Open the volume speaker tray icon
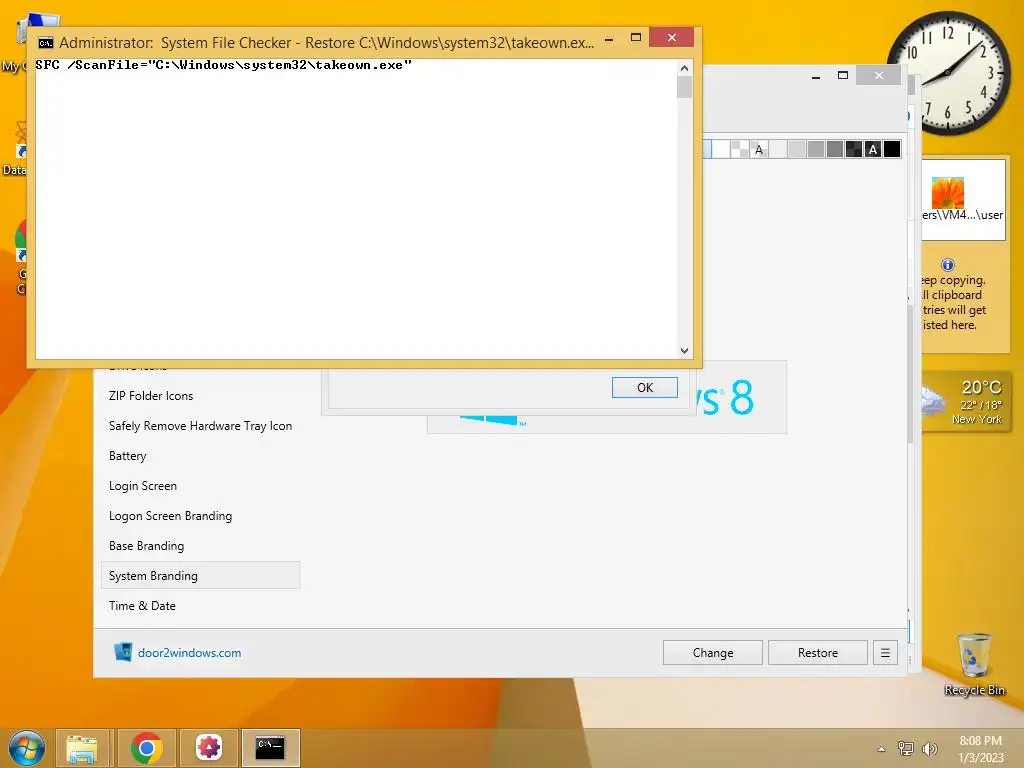Viewport: 1024px width, 768px height. pos(929,748)
